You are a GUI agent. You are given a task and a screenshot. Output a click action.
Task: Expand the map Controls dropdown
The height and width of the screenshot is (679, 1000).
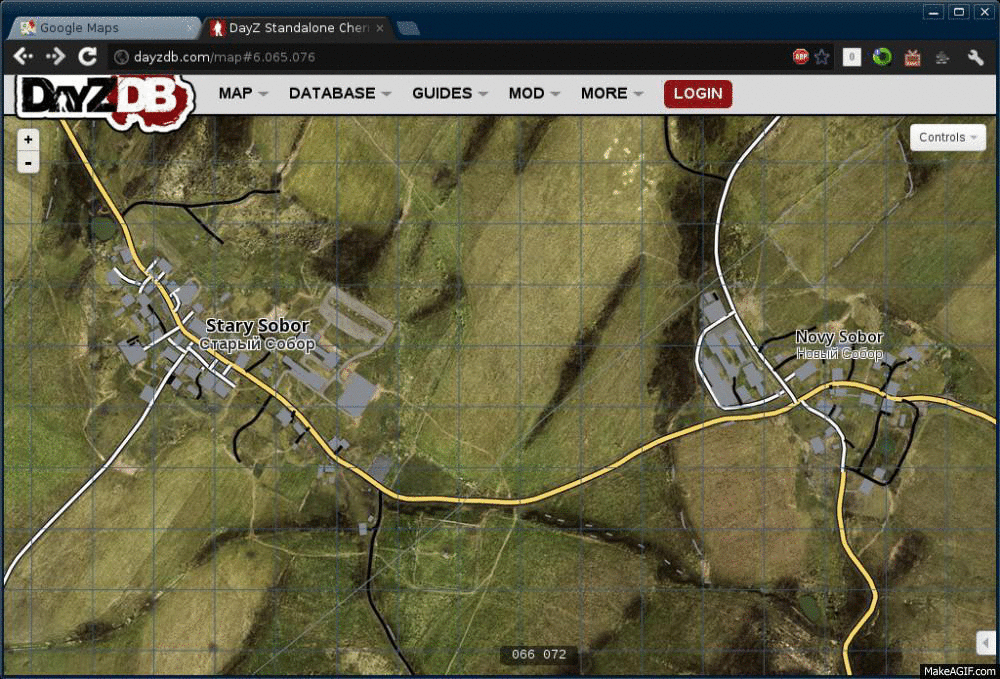pyautogui.click(x=947, y=138)
